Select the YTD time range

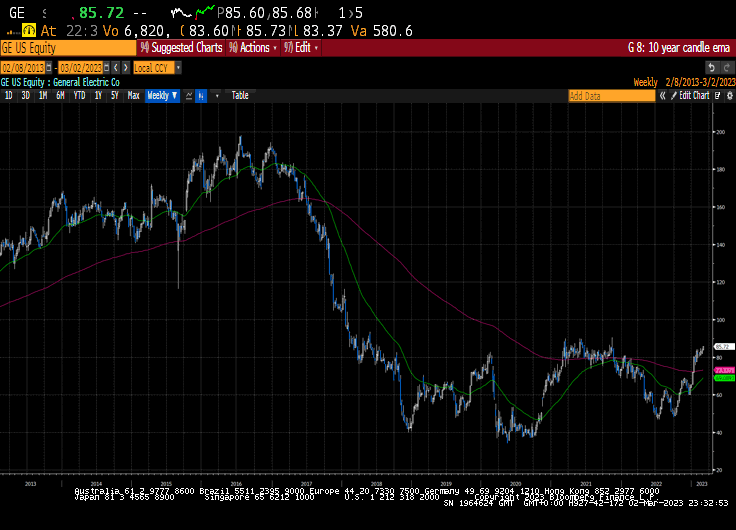(79, 96)
